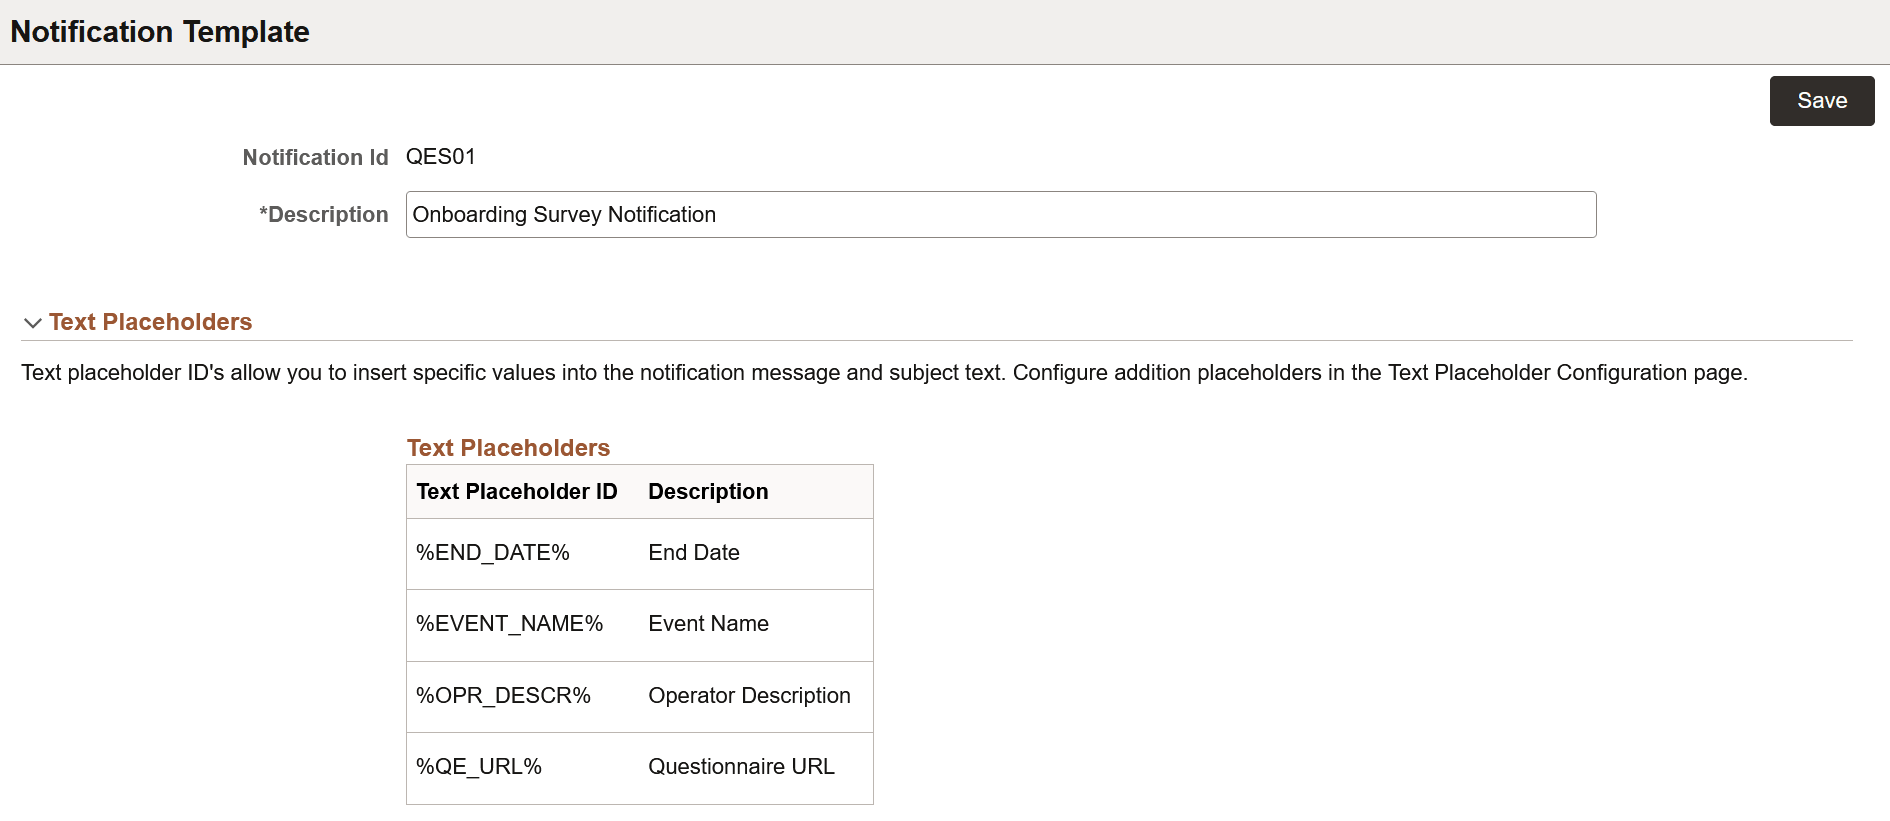
Task: Click the *Description required field label
Action: 323,215
